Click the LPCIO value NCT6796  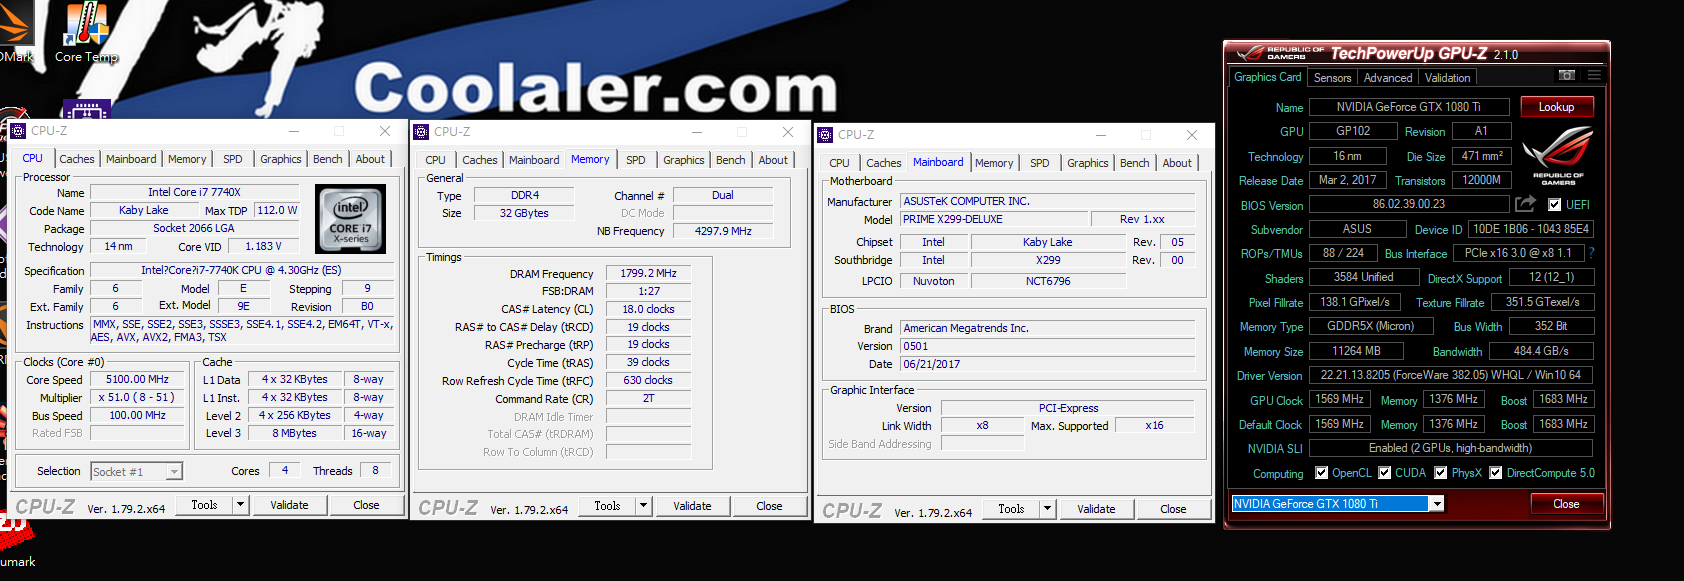pos(1048,281)
